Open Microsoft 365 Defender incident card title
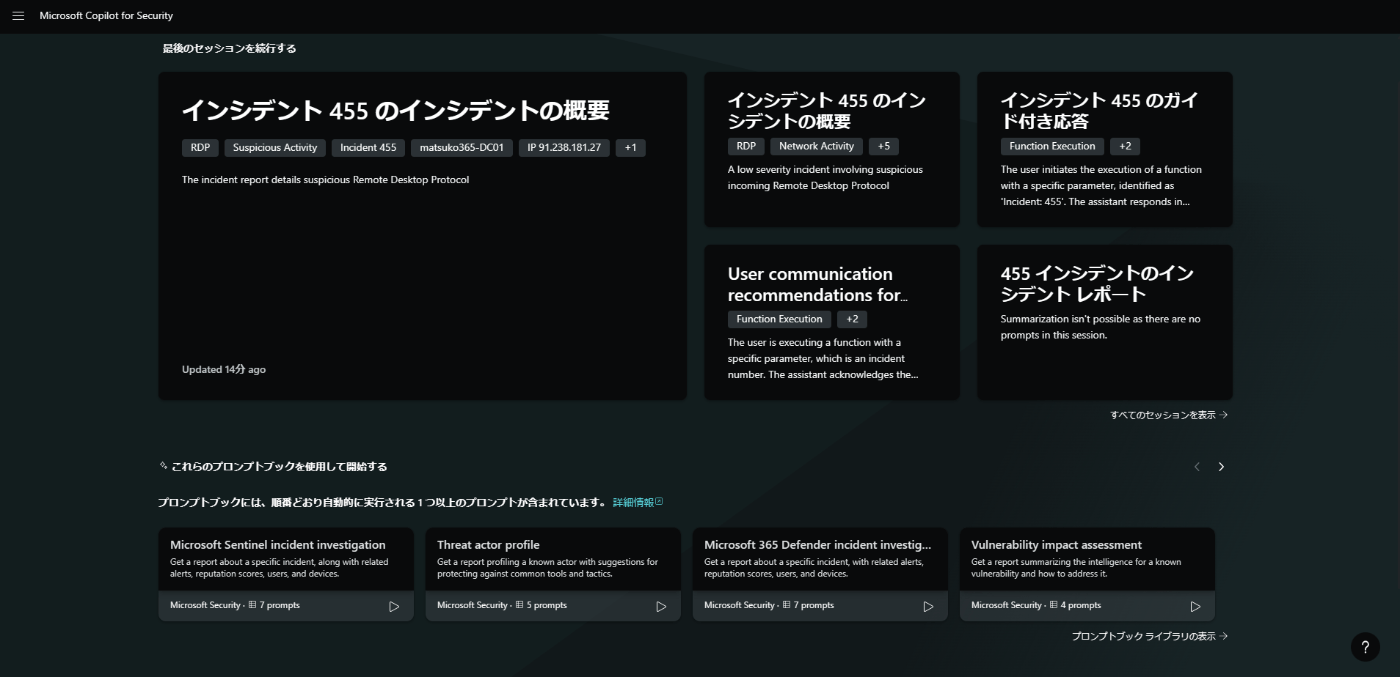The height and width of the screenshot is (677, 1400). [818, 545]
